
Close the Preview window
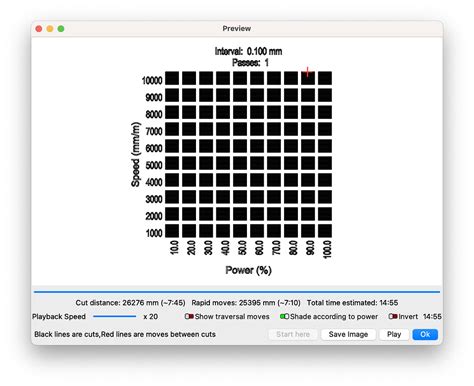pos(39,29)
